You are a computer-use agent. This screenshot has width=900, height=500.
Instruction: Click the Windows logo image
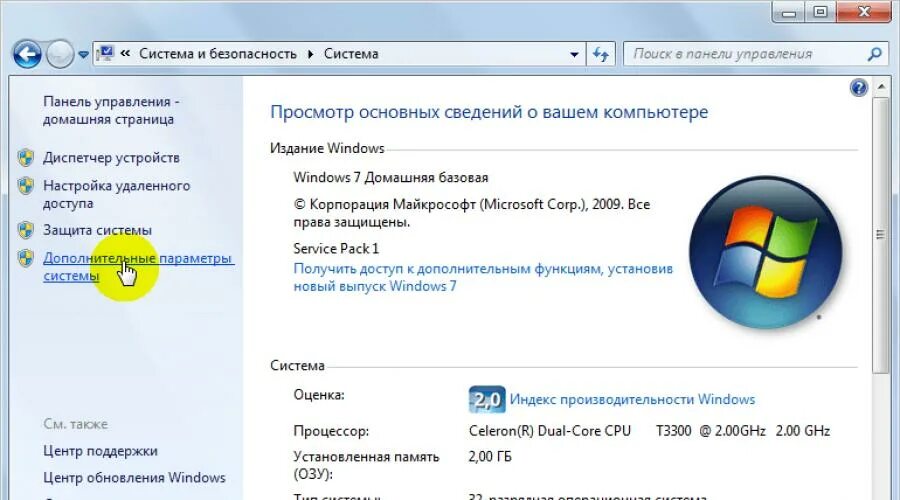(765, 253)
